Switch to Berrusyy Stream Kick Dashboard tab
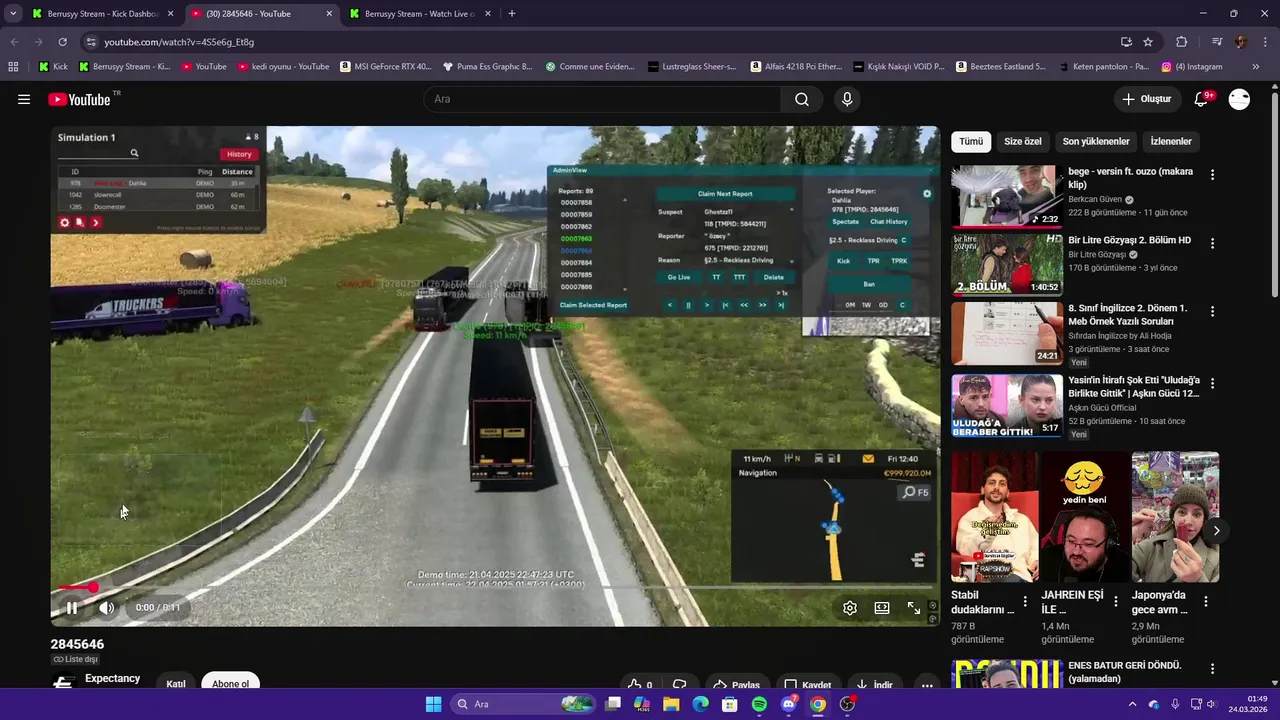The height and width of the screenshot is (720, 1280). 103,14
